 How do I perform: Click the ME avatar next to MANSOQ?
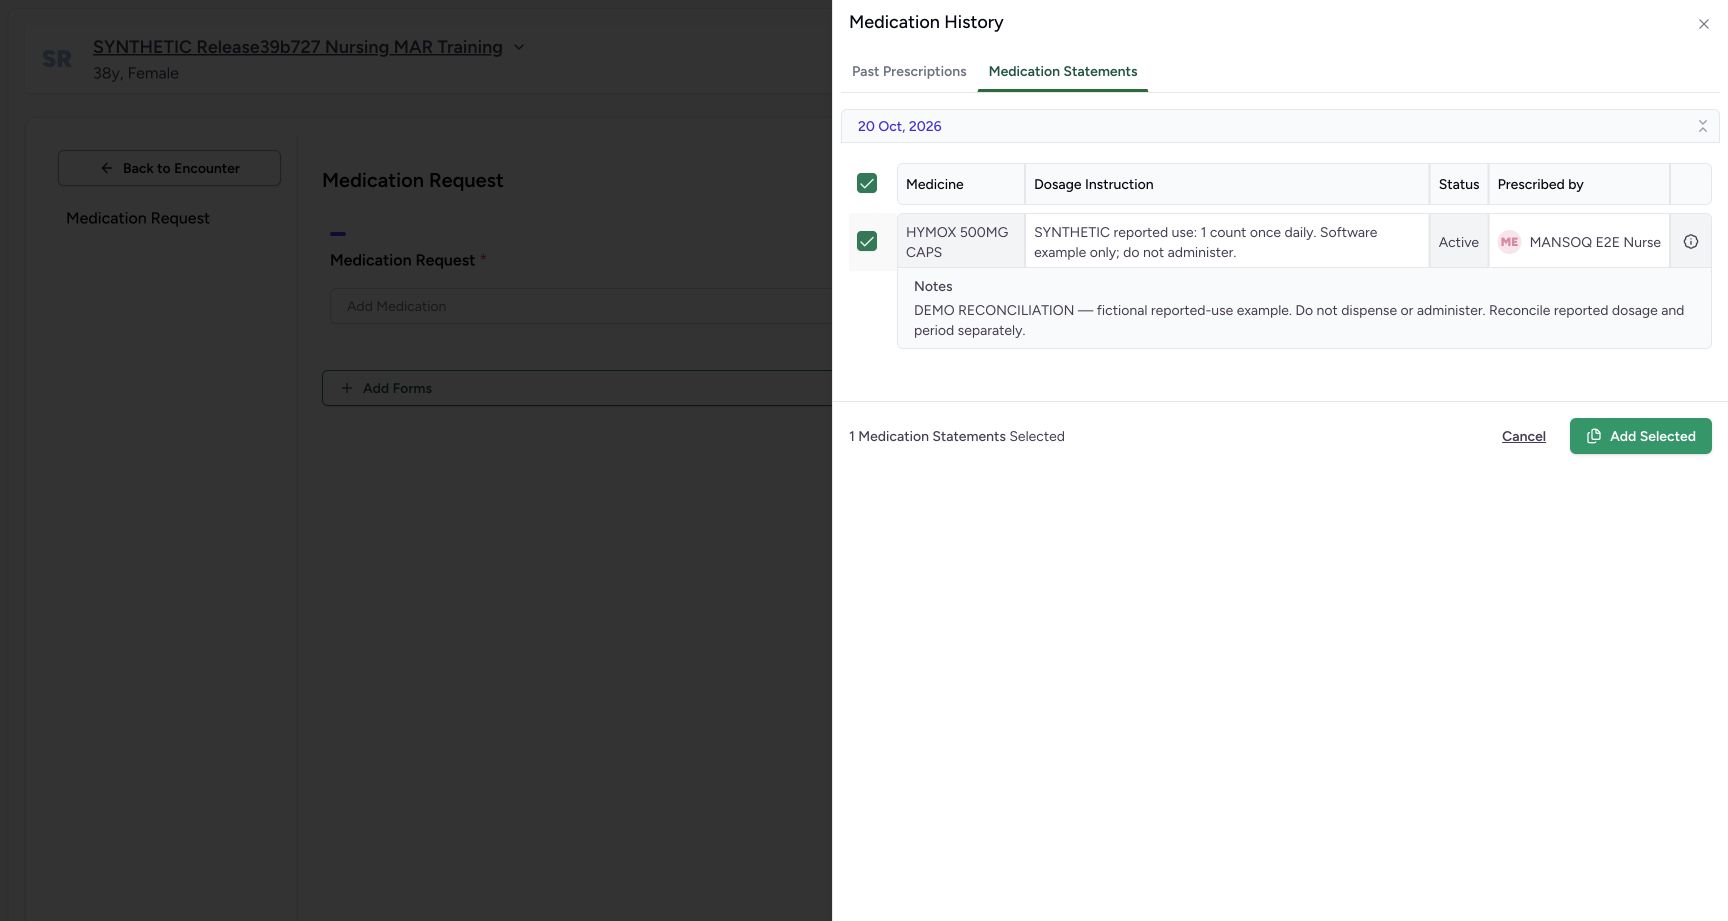tap(1509, 242)
